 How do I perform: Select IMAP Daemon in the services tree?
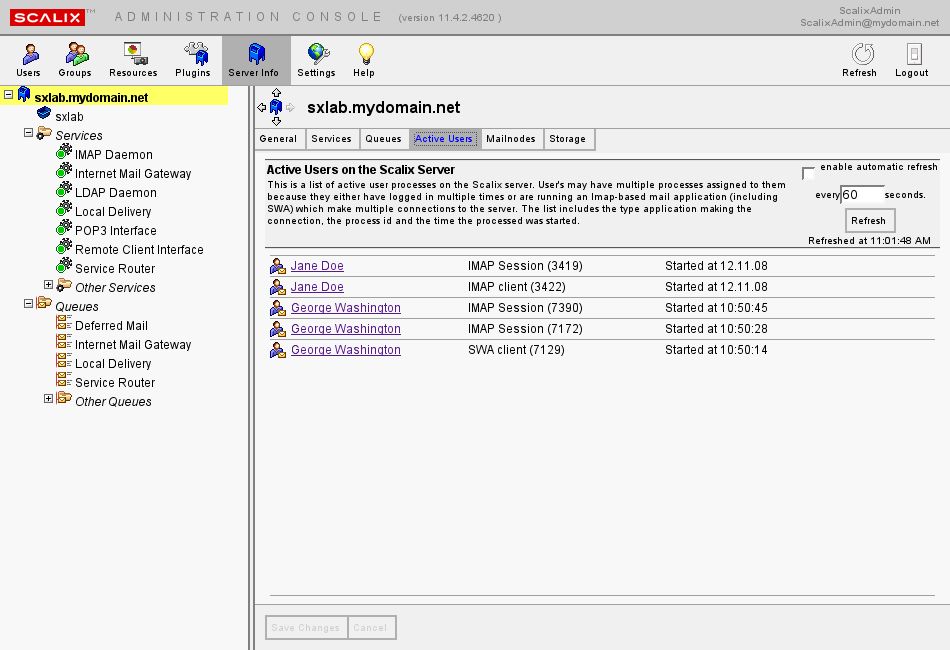pyautogui.click(x=113, y=155)
